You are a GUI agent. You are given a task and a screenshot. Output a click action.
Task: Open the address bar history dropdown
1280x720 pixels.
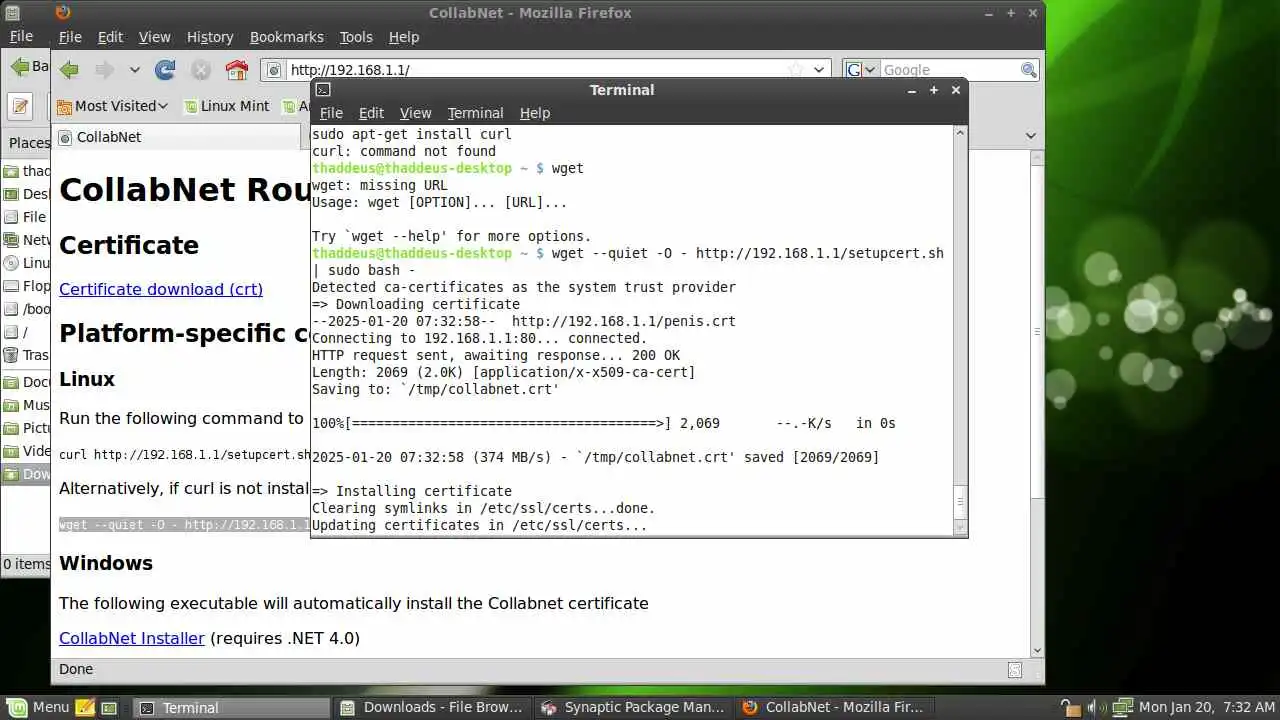(819, 70)
